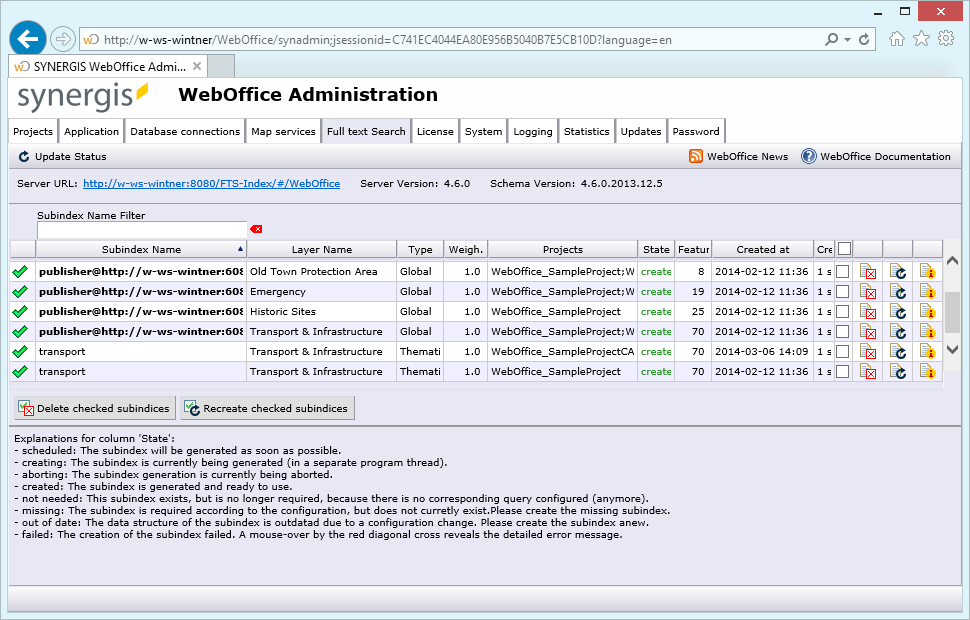Open WebOffice Documentation help icon

pos(810,157)
